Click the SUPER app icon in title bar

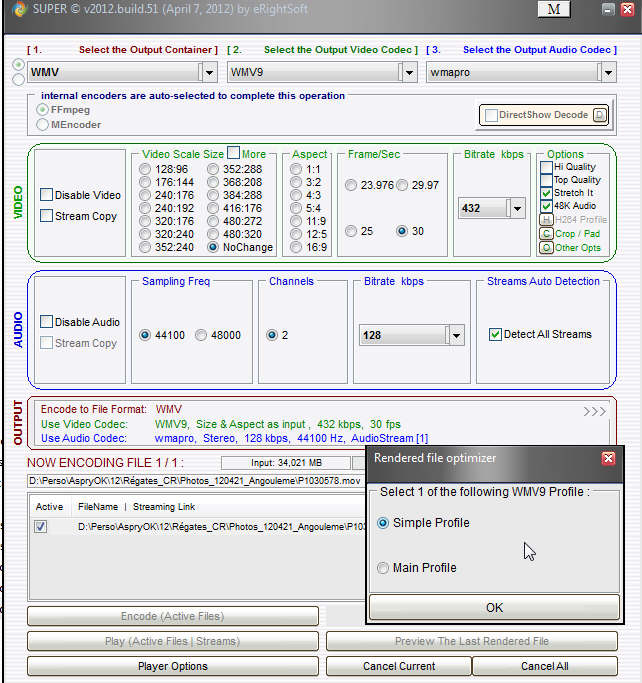(12, 9)
